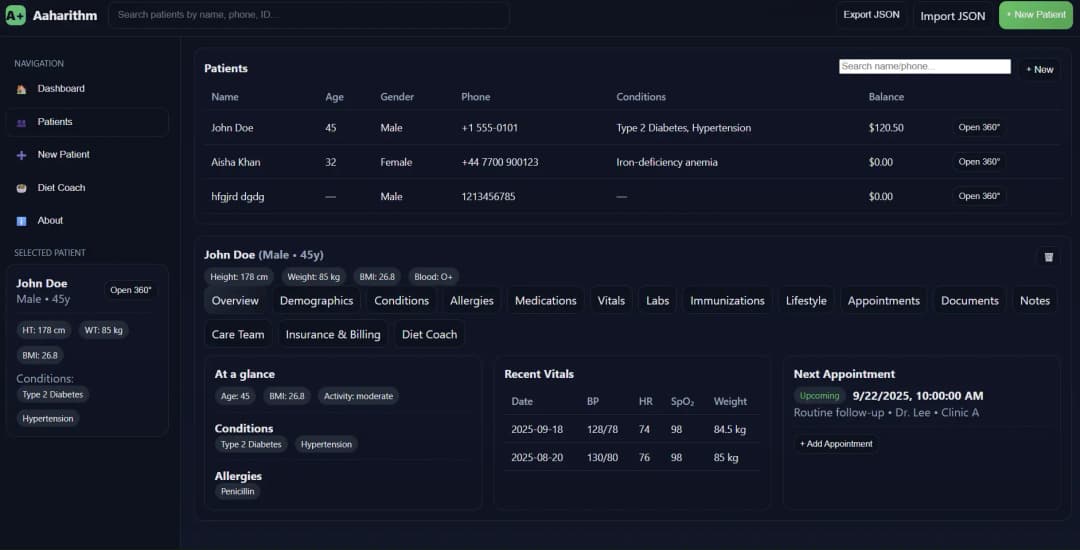This screenshot has width=1080, height=550.
Task: Click Export JSON in top bar
Action: click(871, 15)
